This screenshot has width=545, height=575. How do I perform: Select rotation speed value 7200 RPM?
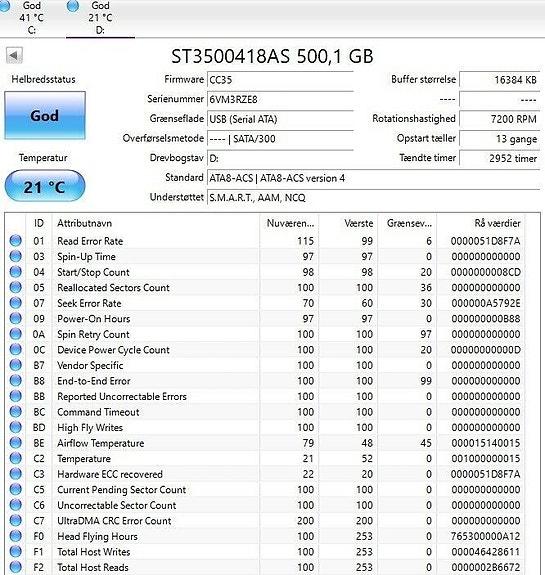500,119
